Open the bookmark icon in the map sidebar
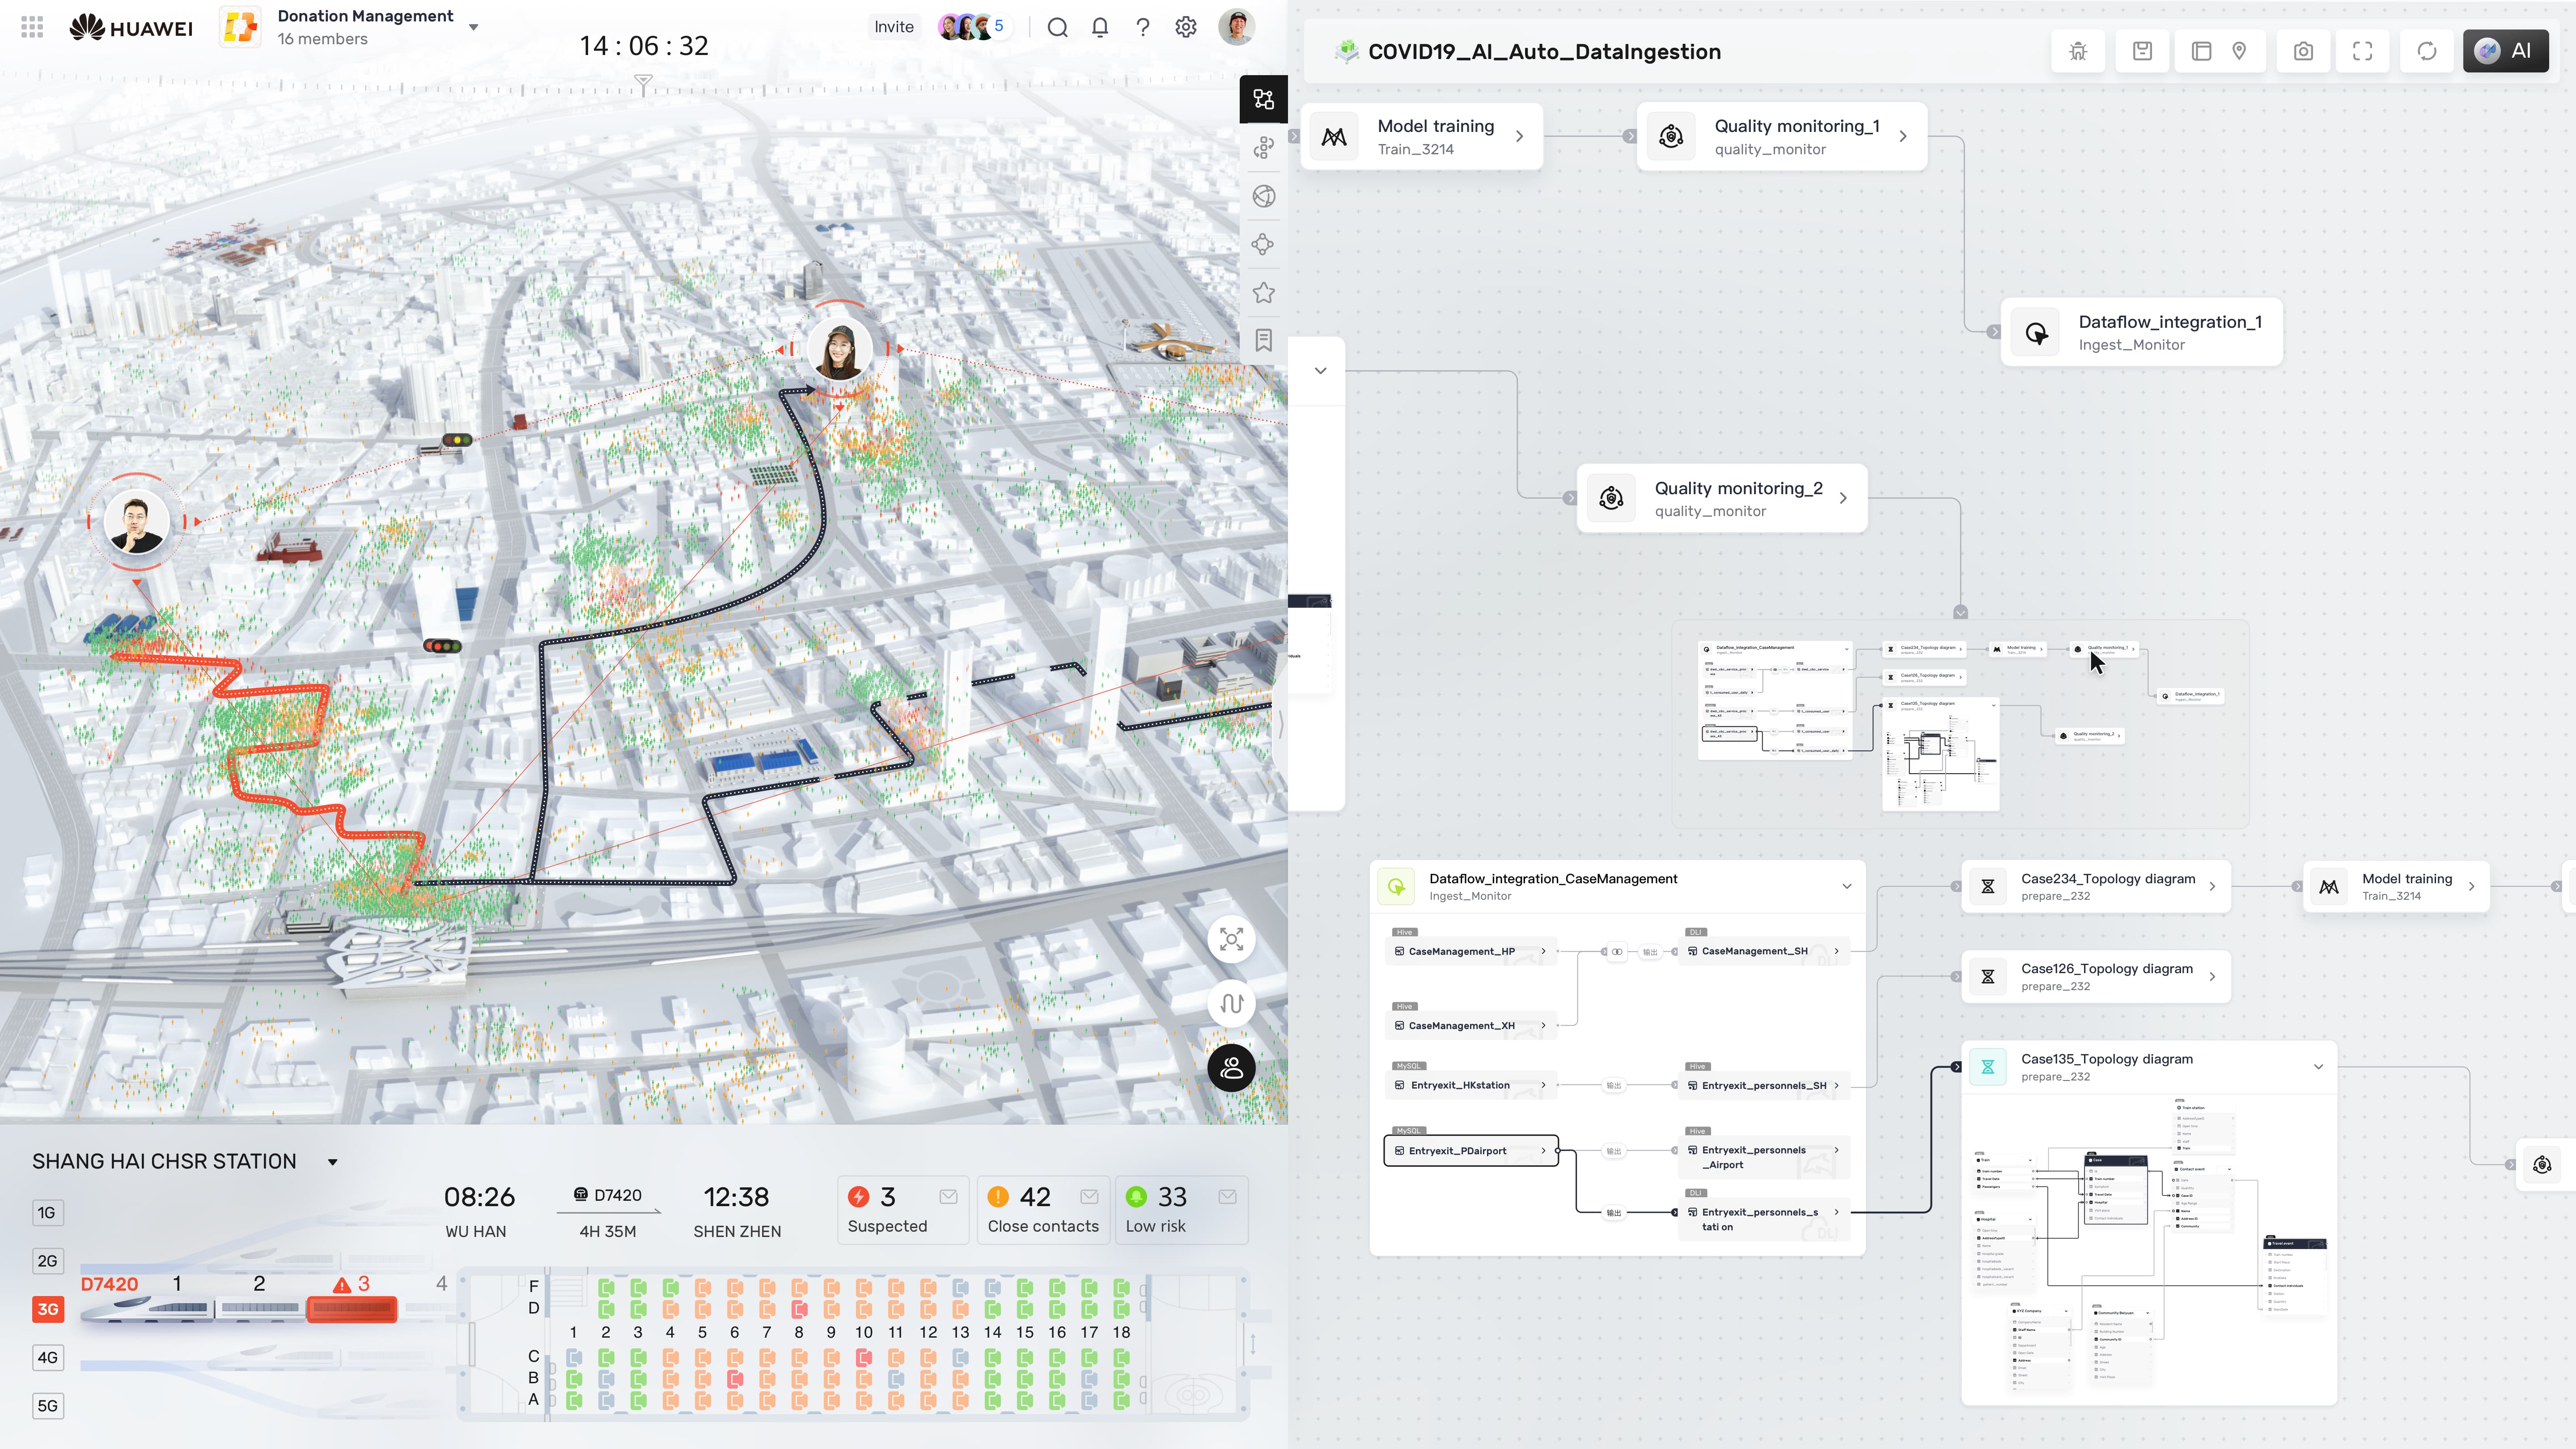 [x=1263, y=340]
